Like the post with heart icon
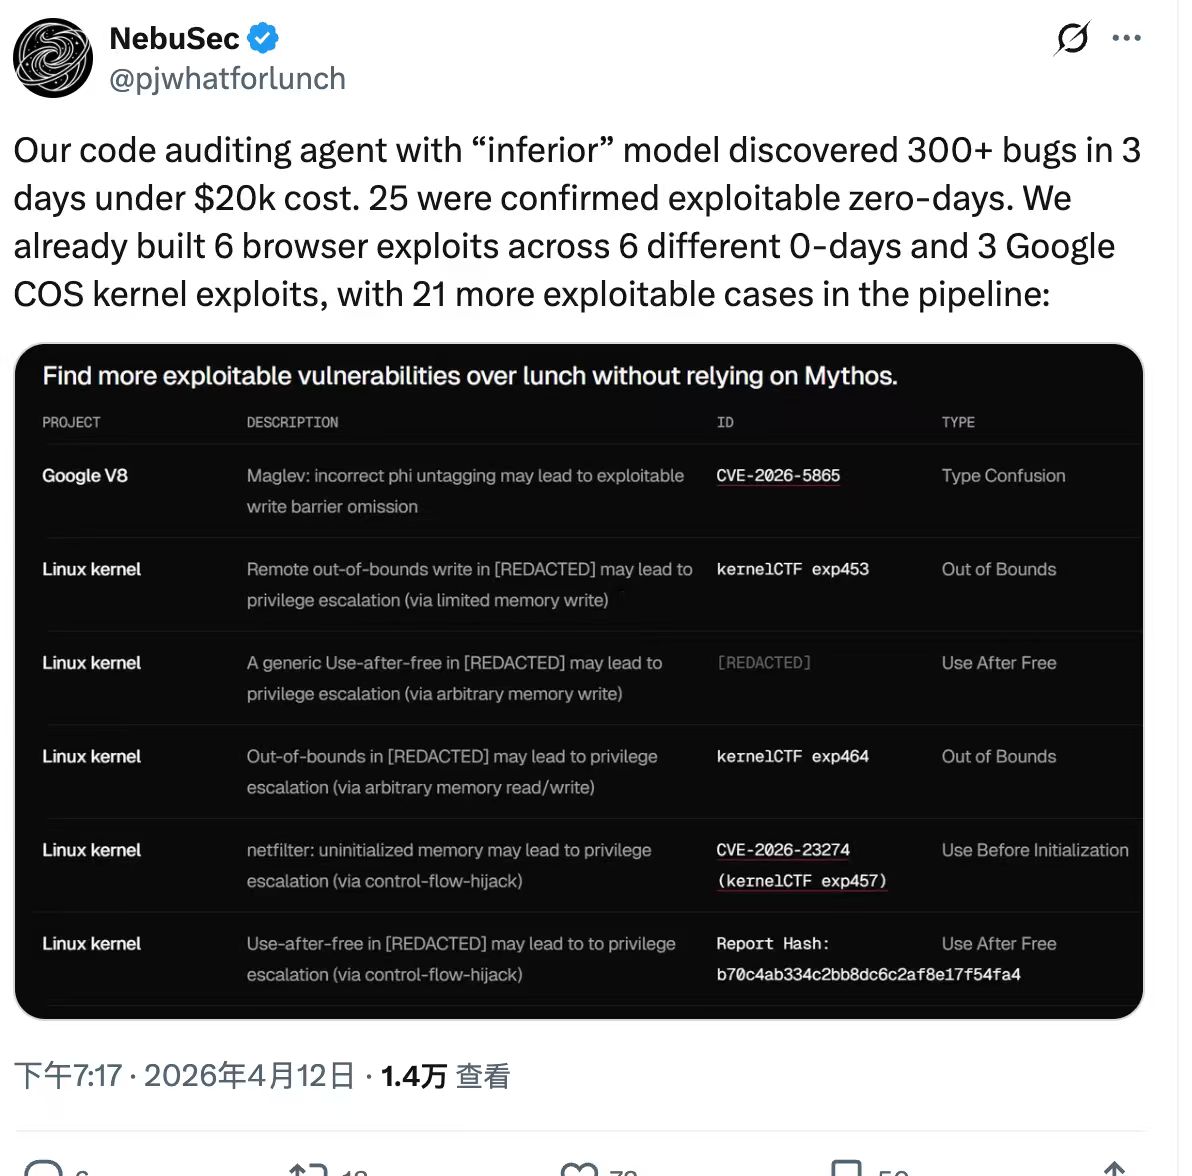This screenshot has width=1192, height=1176. point(580,1168)
